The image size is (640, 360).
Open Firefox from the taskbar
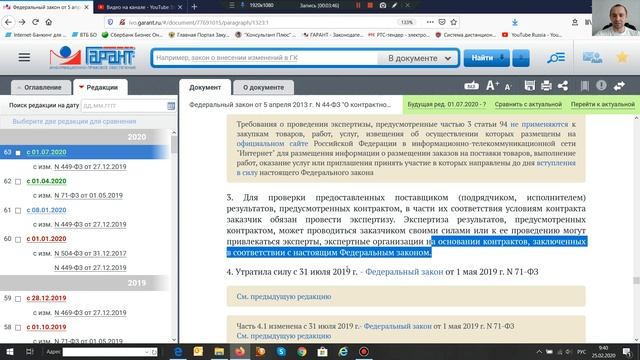(x=240, y=351)
